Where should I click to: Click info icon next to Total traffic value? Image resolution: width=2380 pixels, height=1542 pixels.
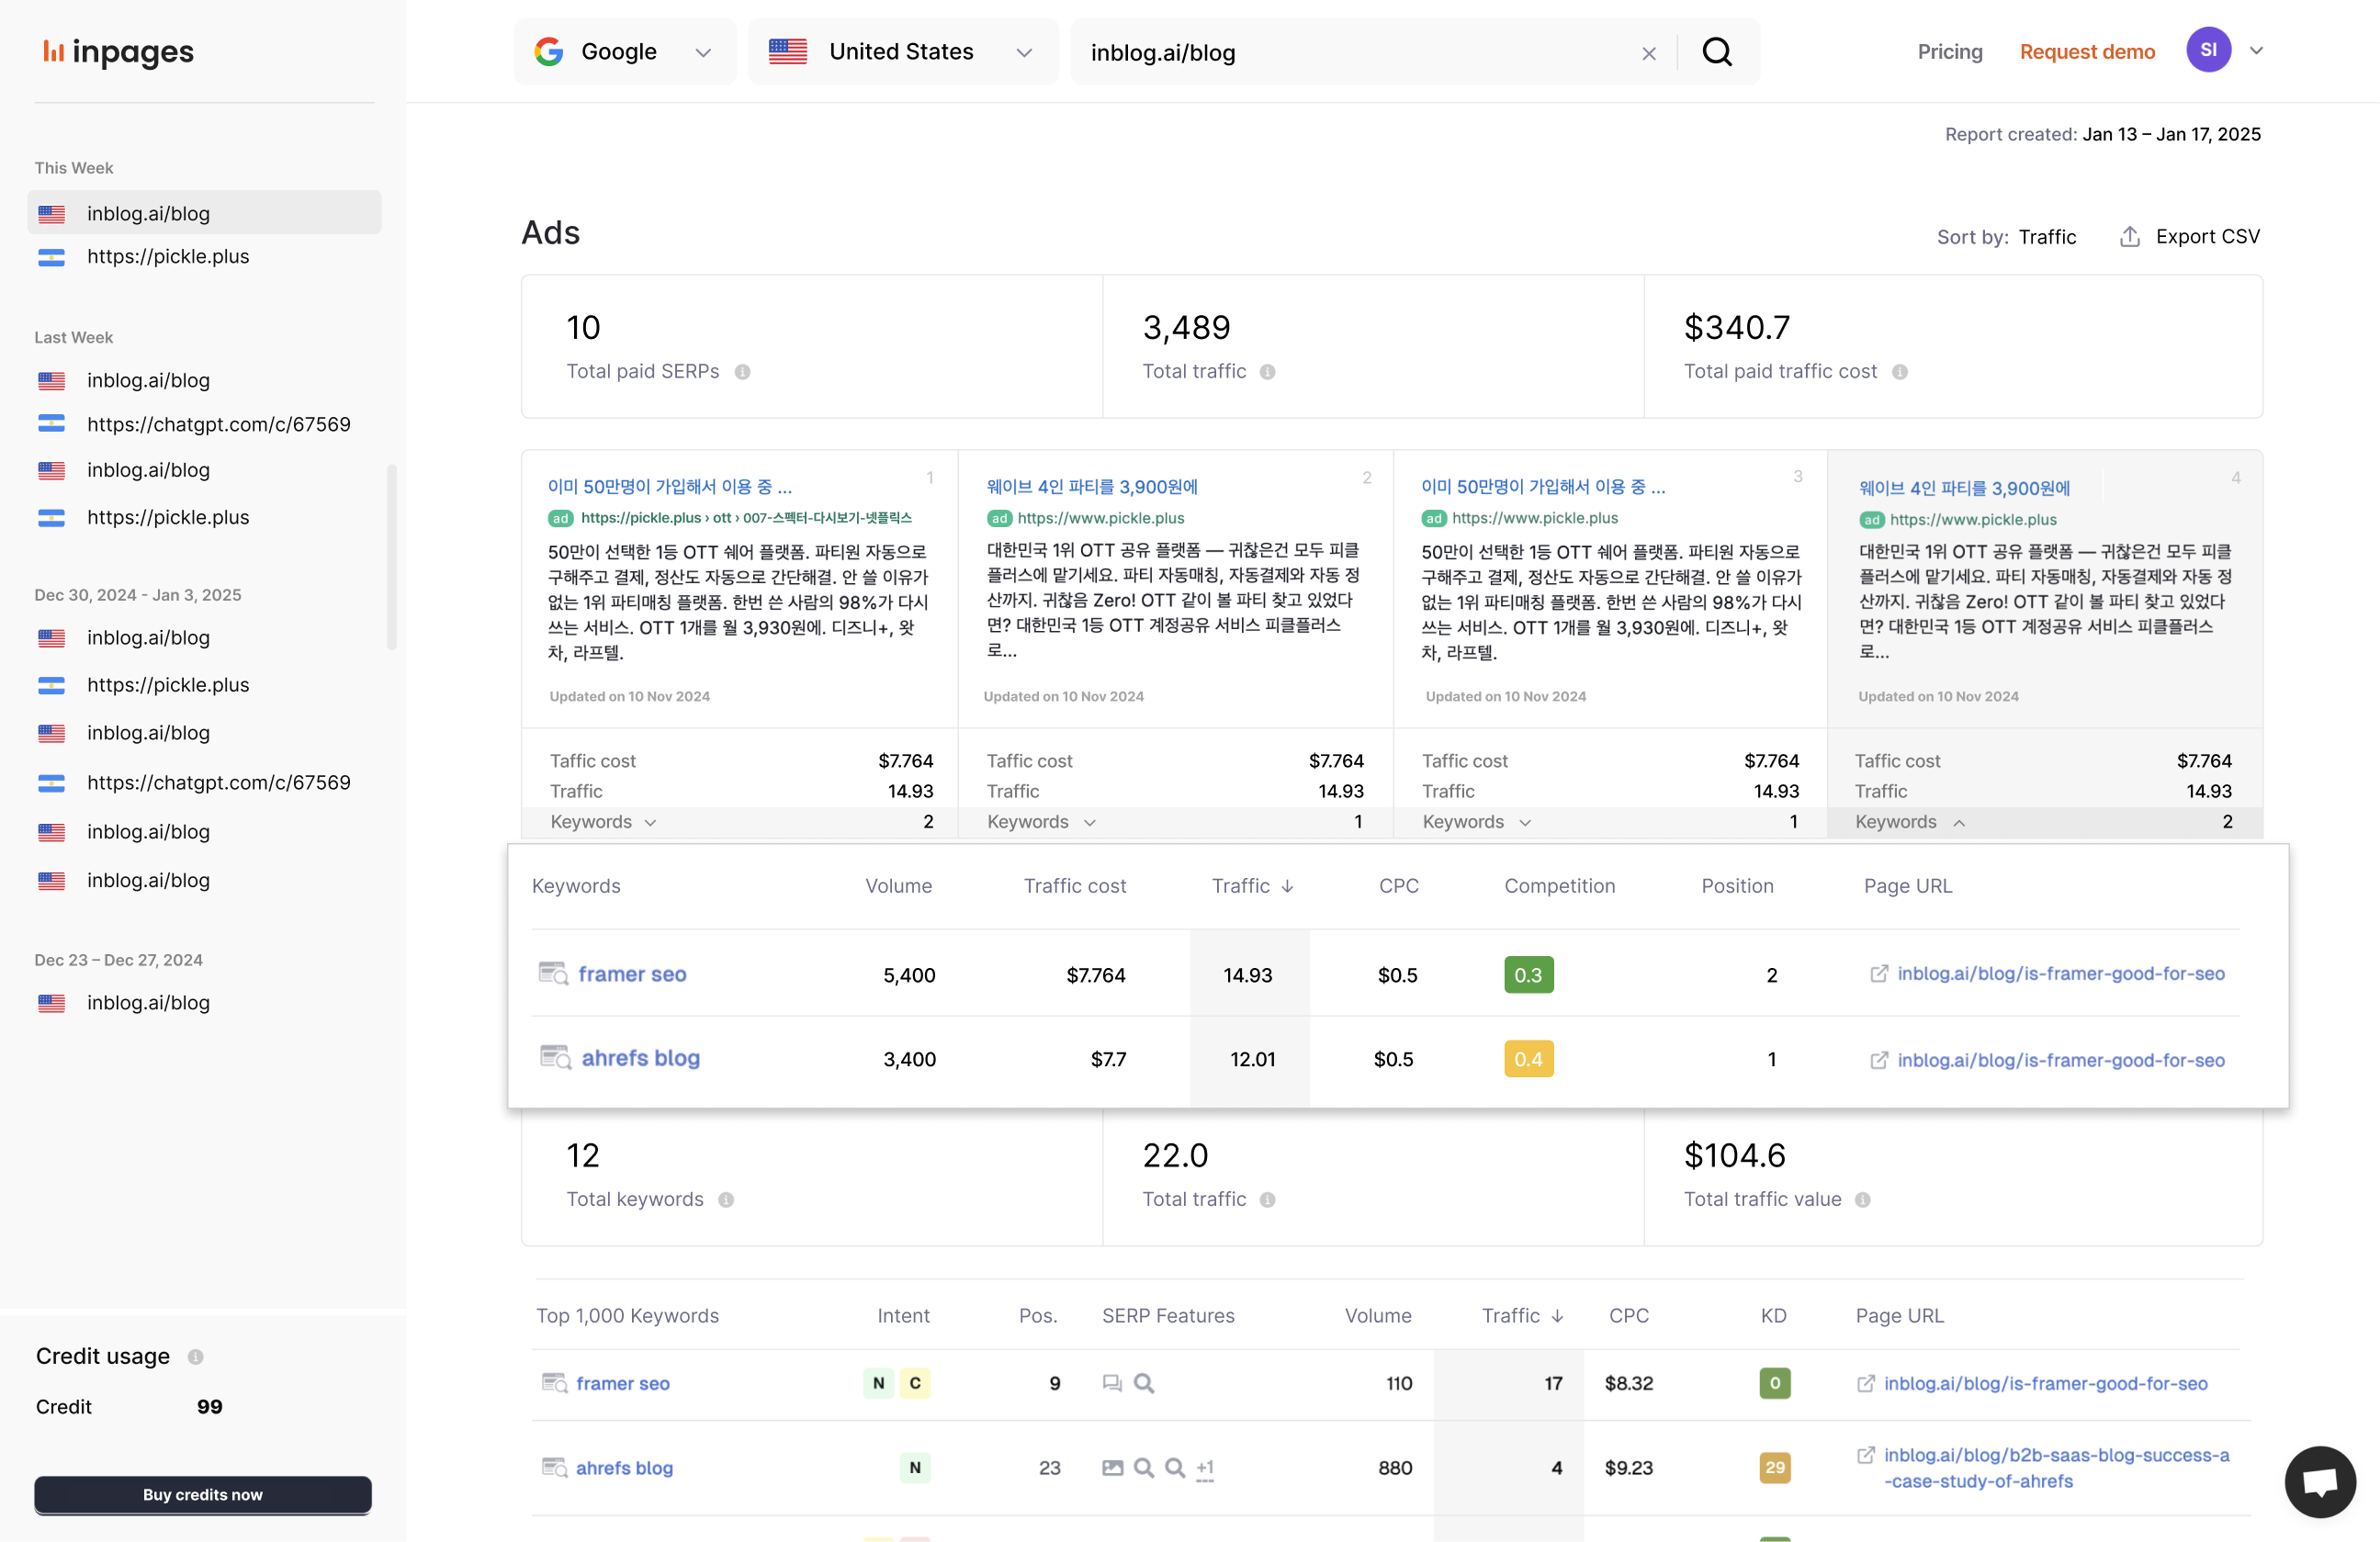coord(1862,1200)
